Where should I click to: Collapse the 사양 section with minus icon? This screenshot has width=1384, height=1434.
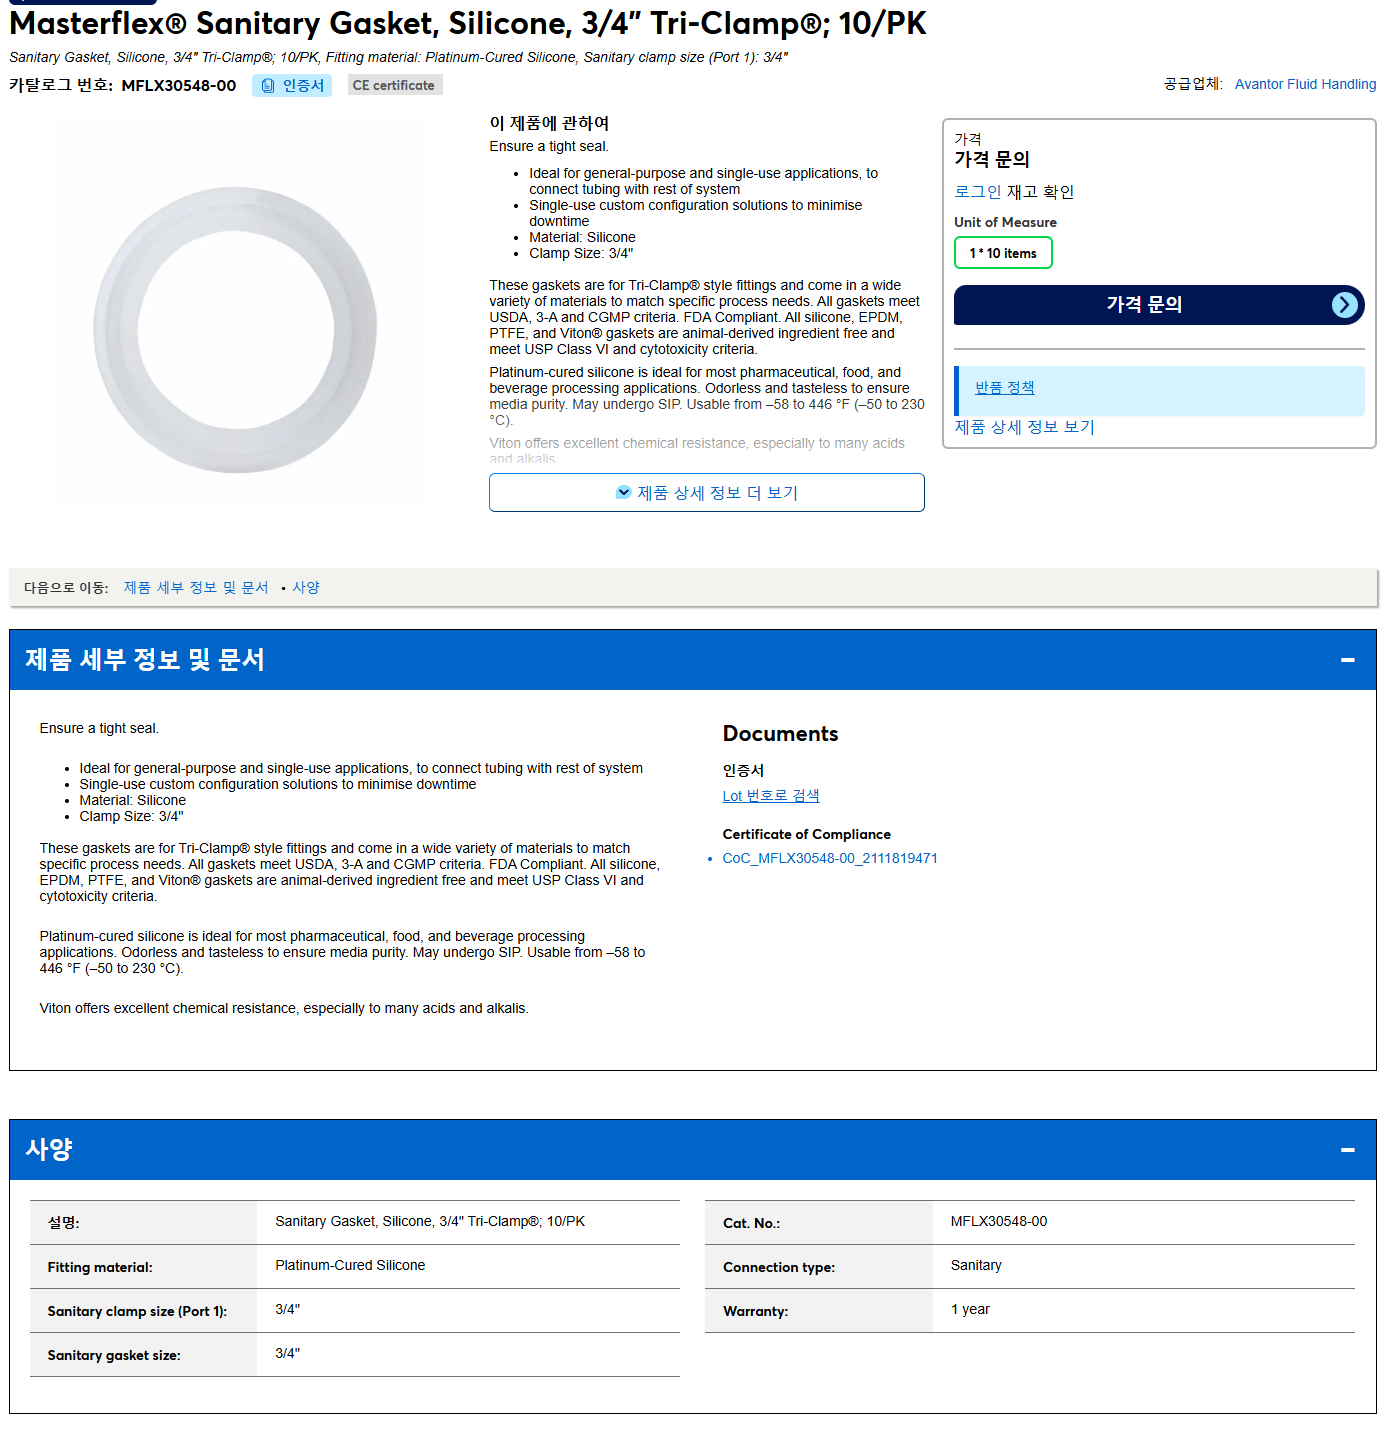[1348, 1150]
